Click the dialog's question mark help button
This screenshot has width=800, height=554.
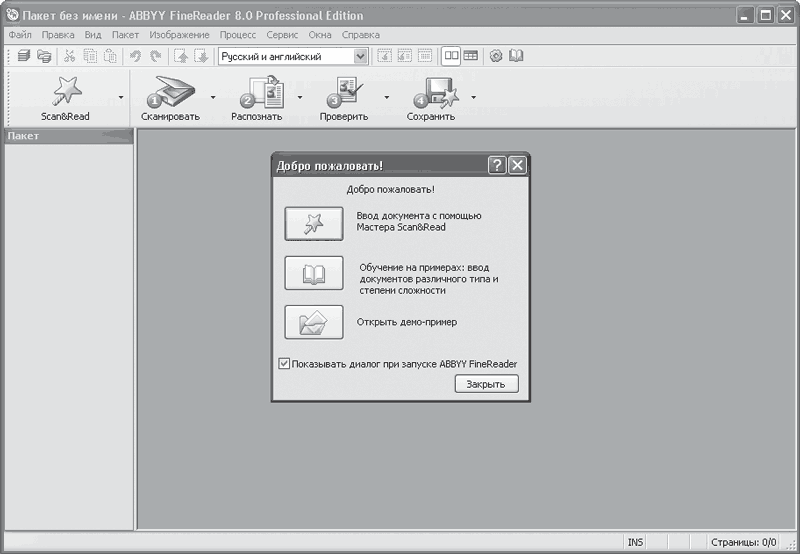(497, 165)
